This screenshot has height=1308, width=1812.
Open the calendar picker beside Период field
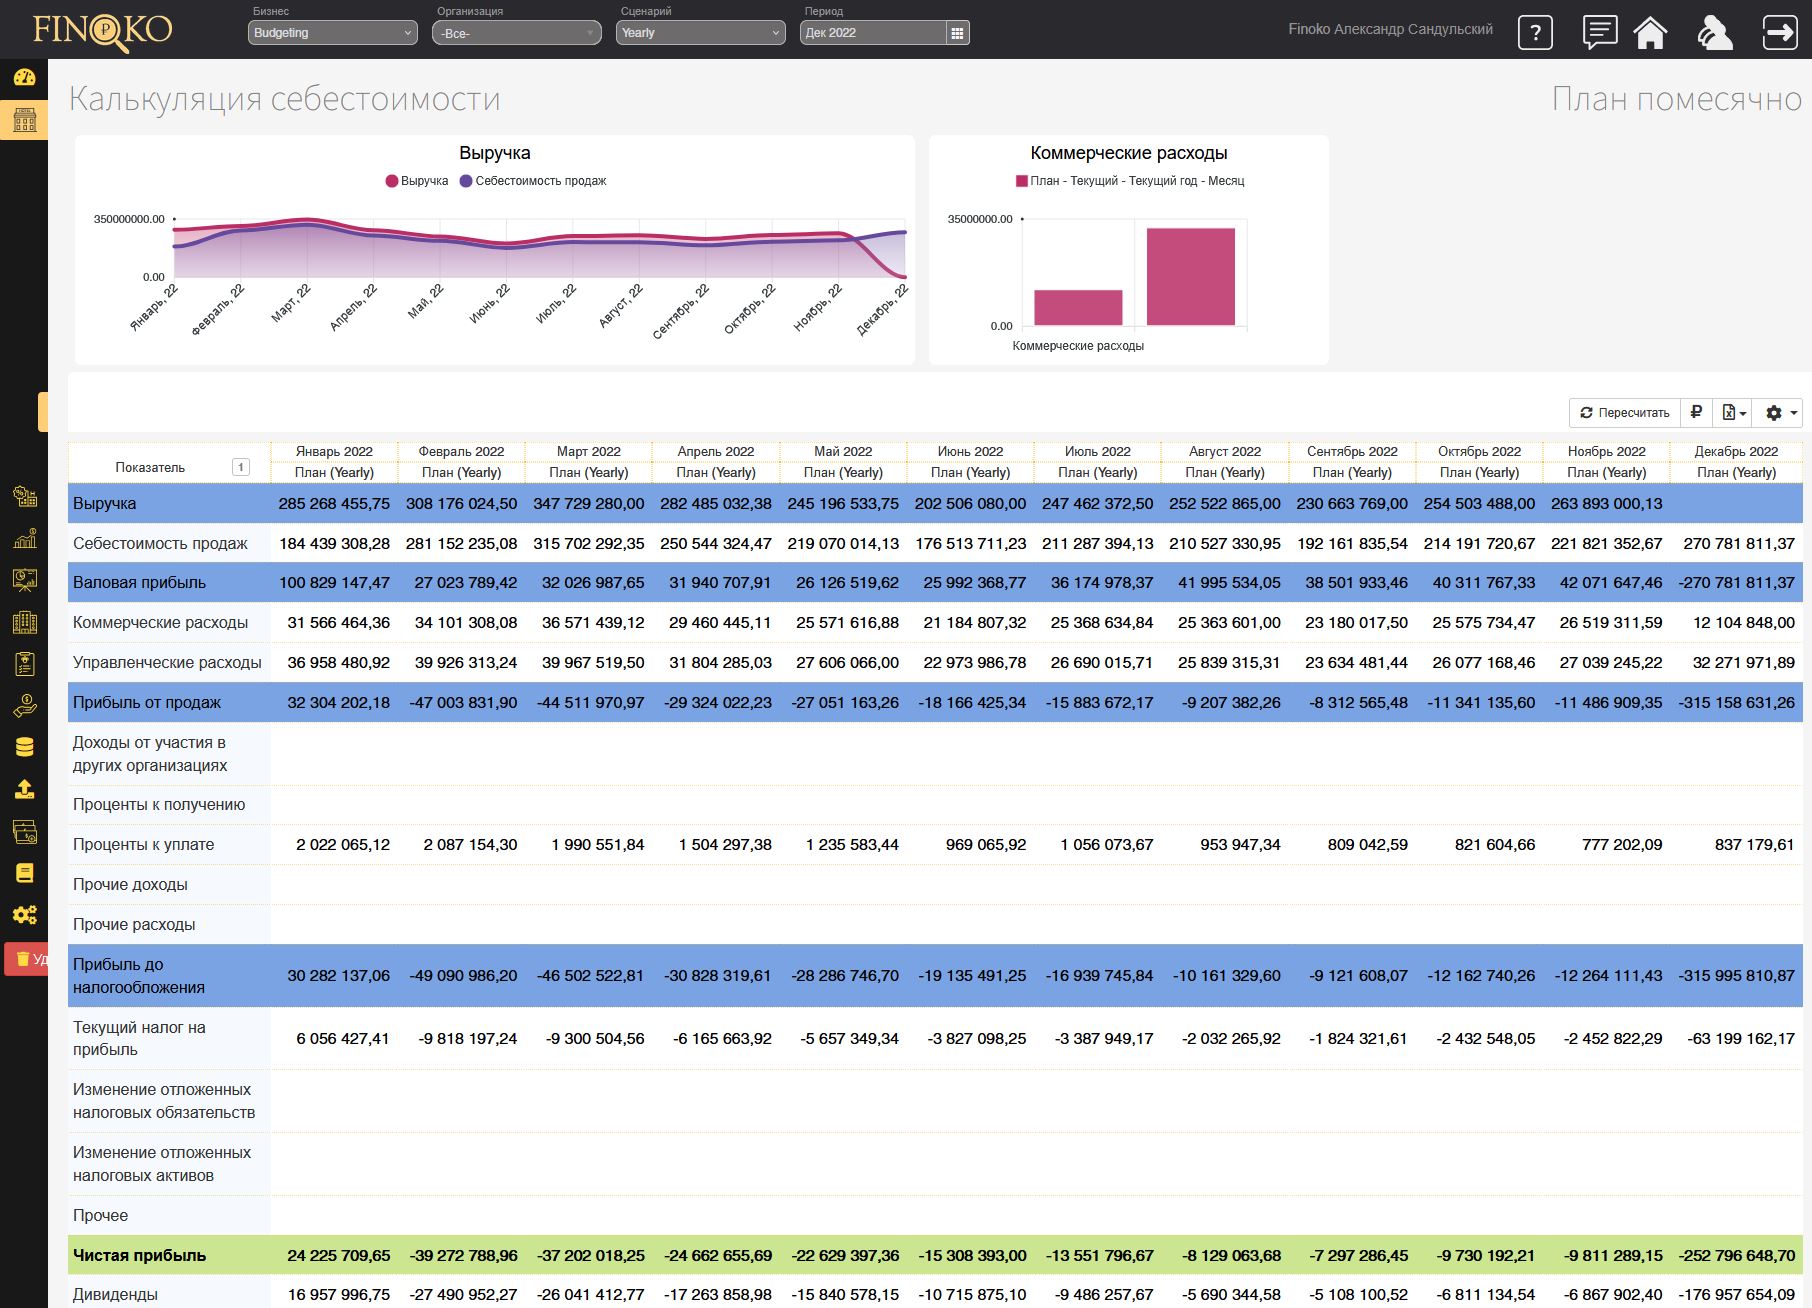point(957,33)
